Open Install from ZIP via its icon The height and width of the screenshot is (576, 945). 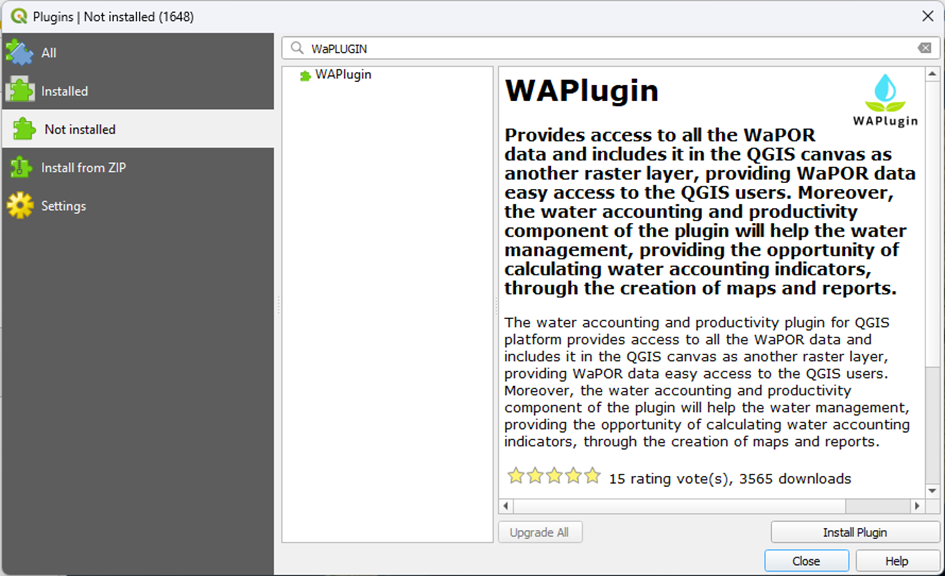point(20,167)
